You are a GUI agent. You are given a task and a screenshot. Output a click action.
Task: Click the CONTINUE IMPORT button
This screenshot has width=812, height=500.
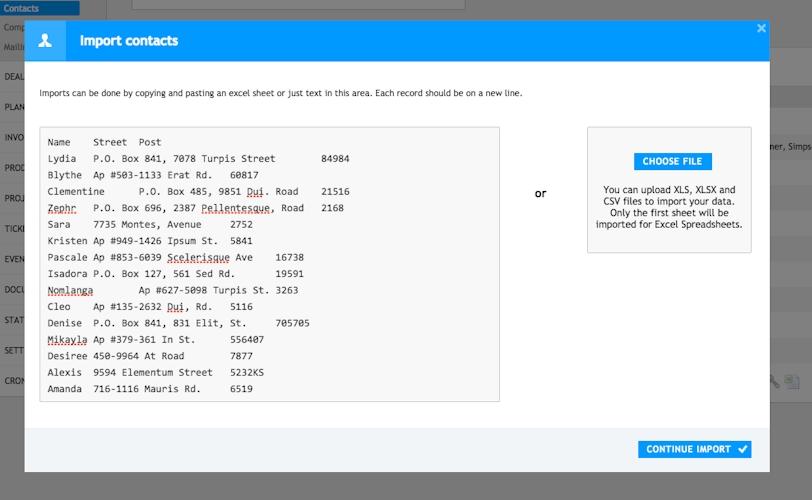point(694,449)
